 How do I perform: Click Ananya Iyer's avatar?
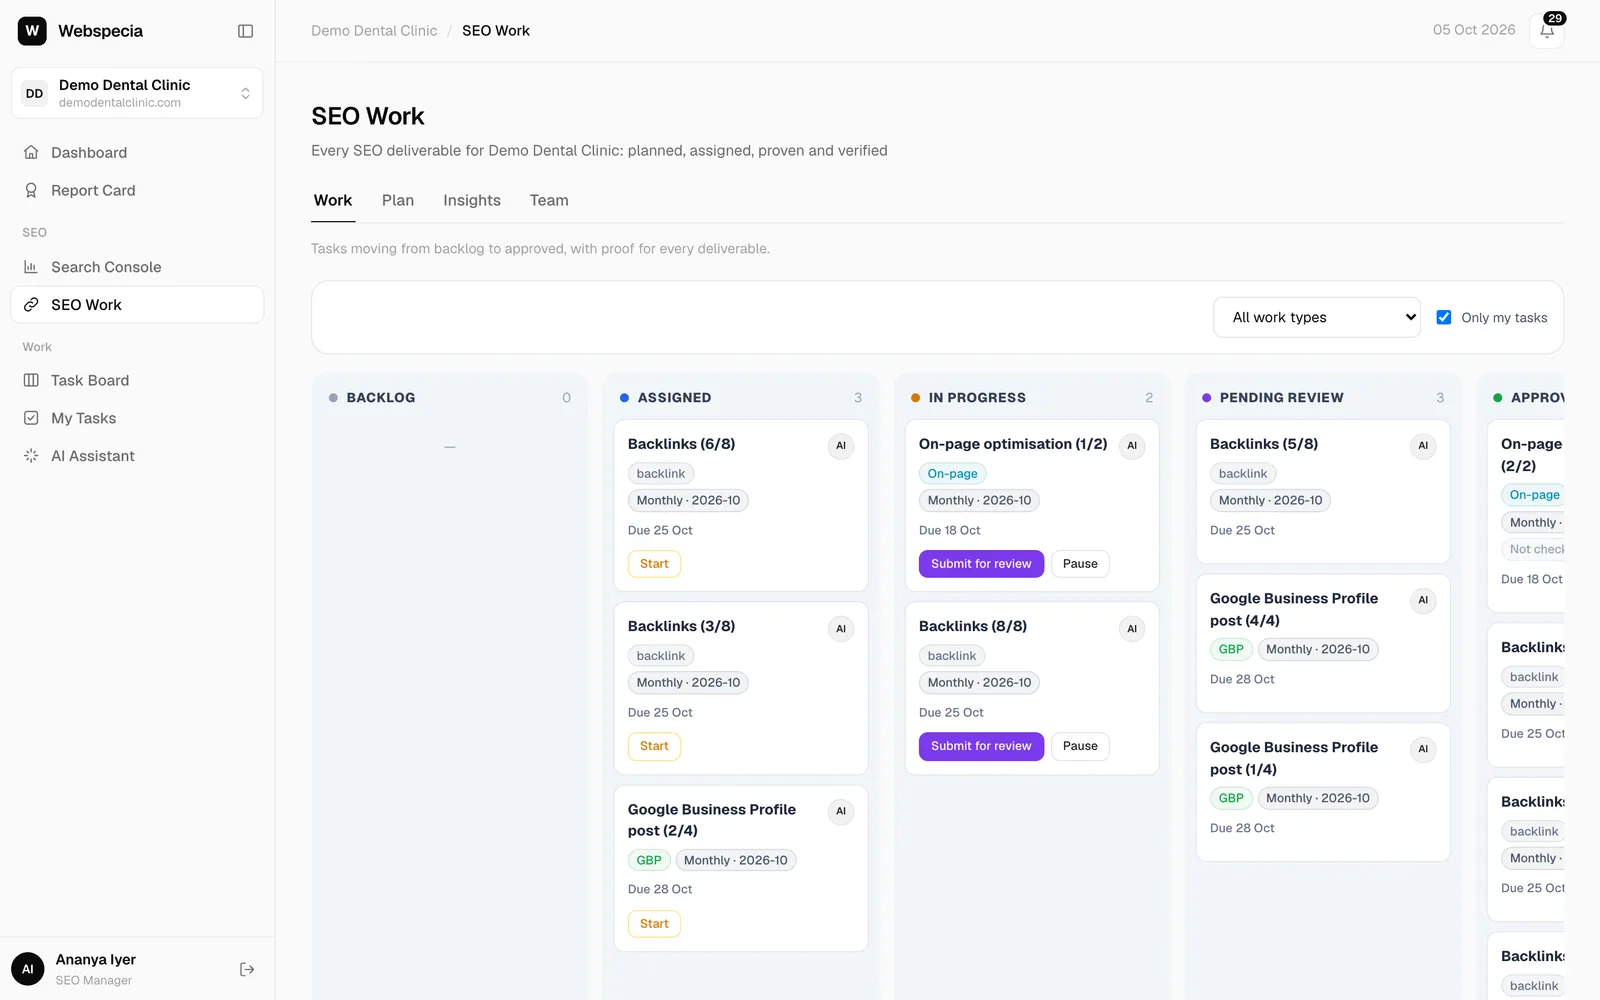28,969
